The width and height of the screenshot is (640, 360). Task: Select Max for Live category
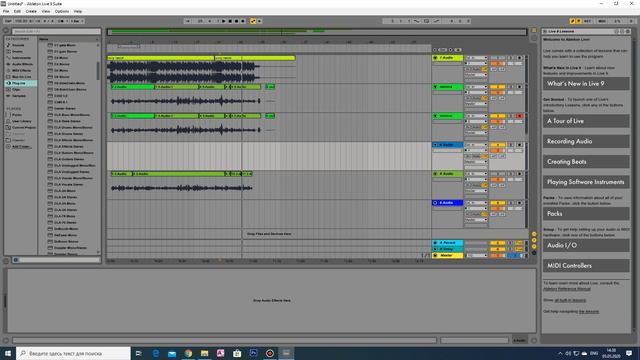21,77
